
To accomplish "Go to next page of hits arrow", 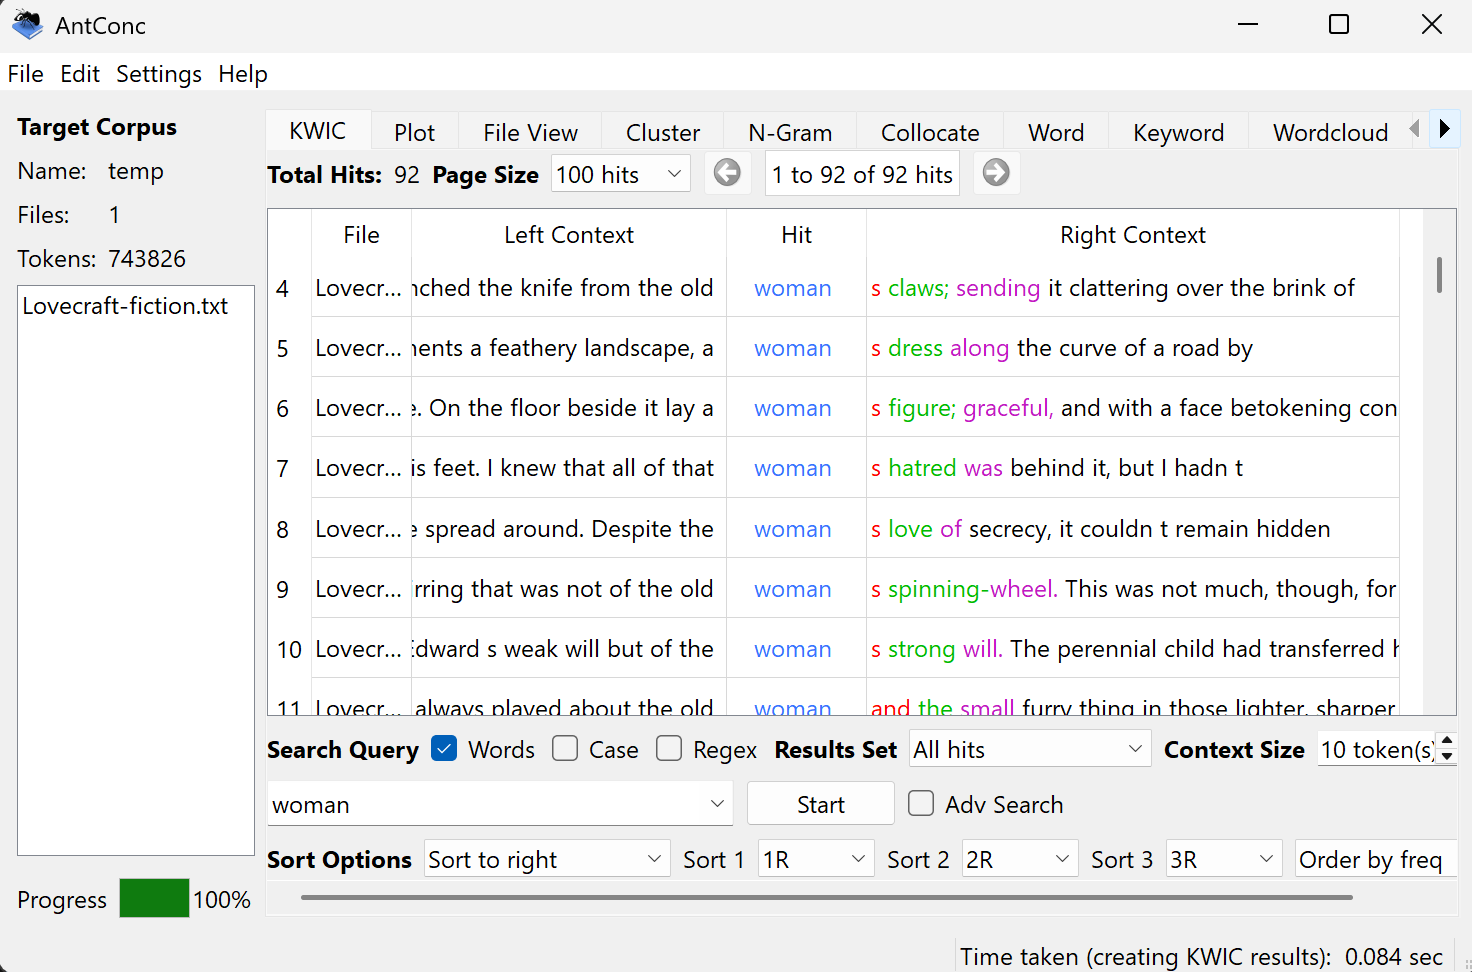I will pos(996,173).
